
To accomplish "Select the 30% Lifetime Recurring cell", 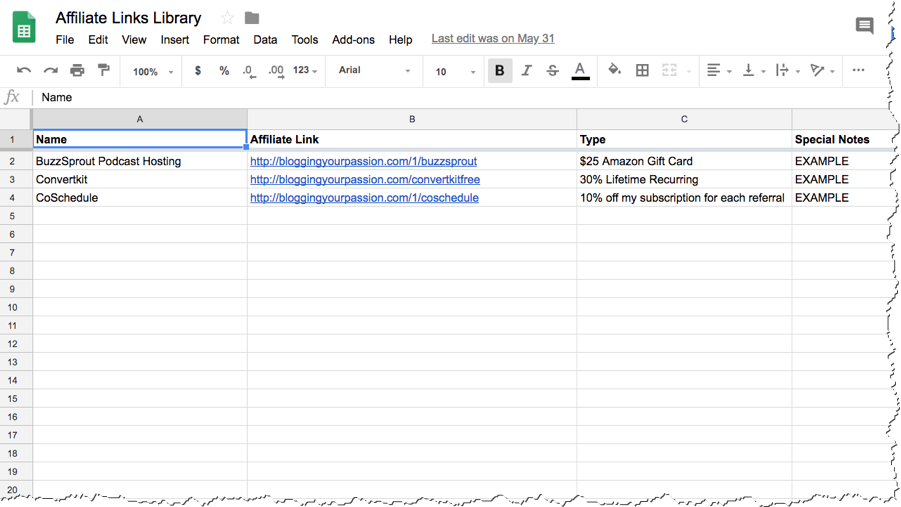I will pyautogui.click(x=684, y=179).
